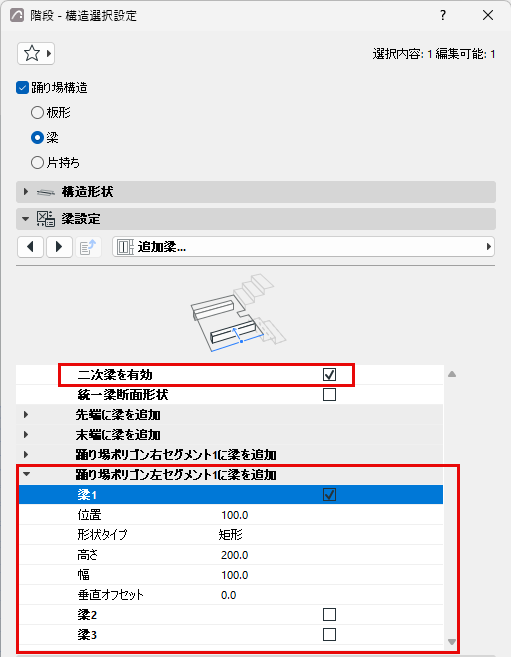Go to previous settings page arrow
511x657 pixels.
coord(30,247)
